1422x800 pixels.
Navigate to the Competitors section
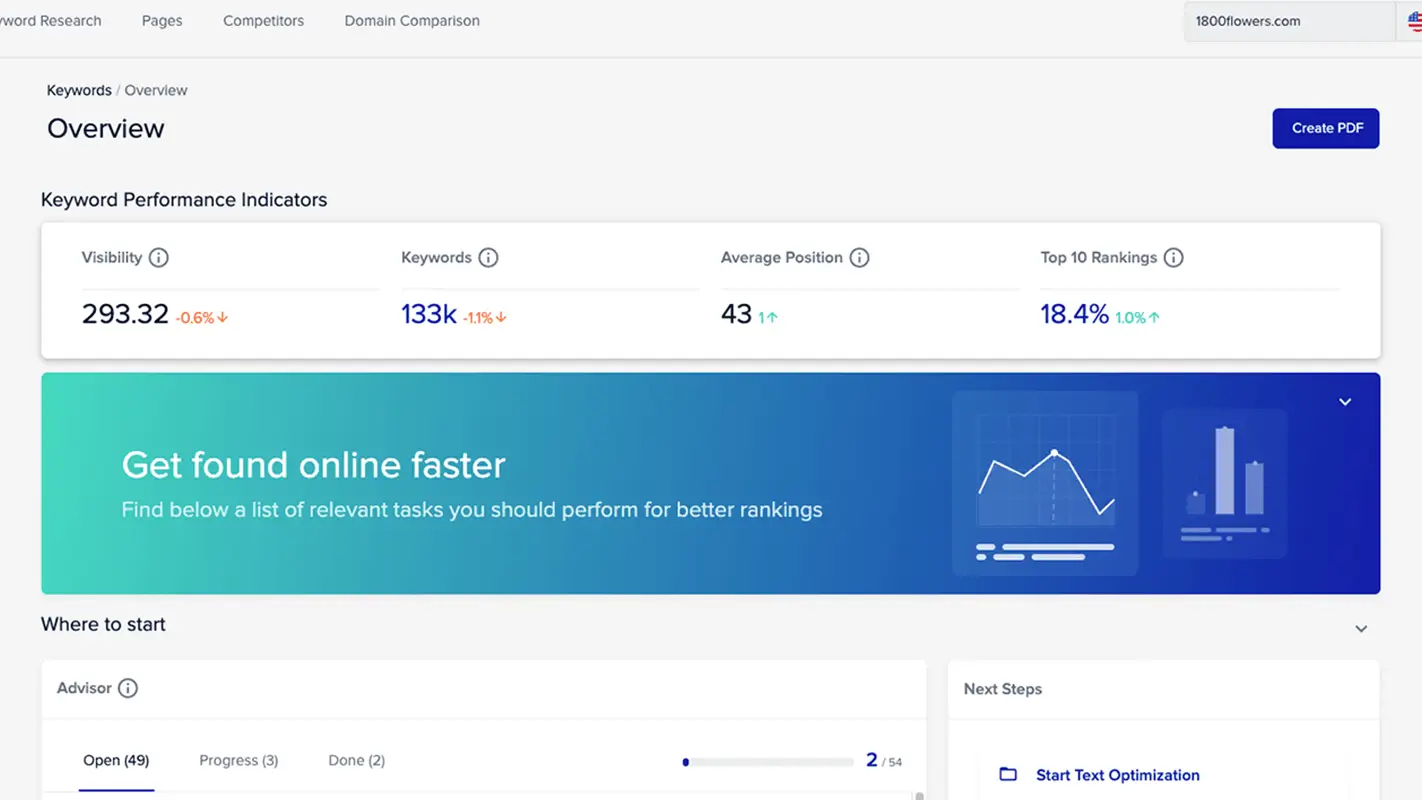[x=263, y=20]
